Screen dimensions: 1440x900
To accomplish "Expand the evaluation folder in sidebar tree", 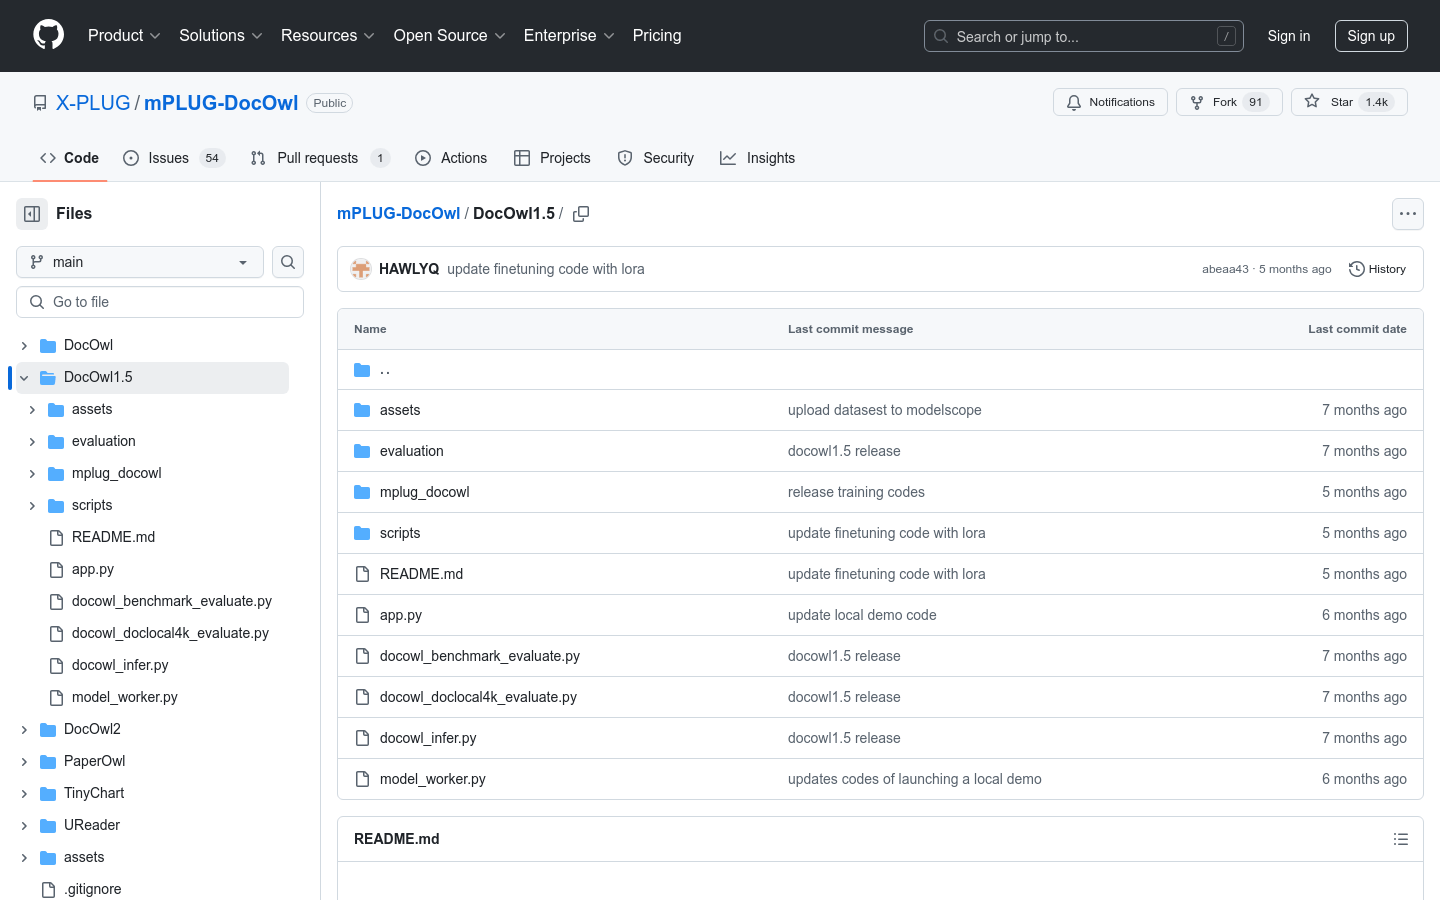I will click(x=32, y=441).
